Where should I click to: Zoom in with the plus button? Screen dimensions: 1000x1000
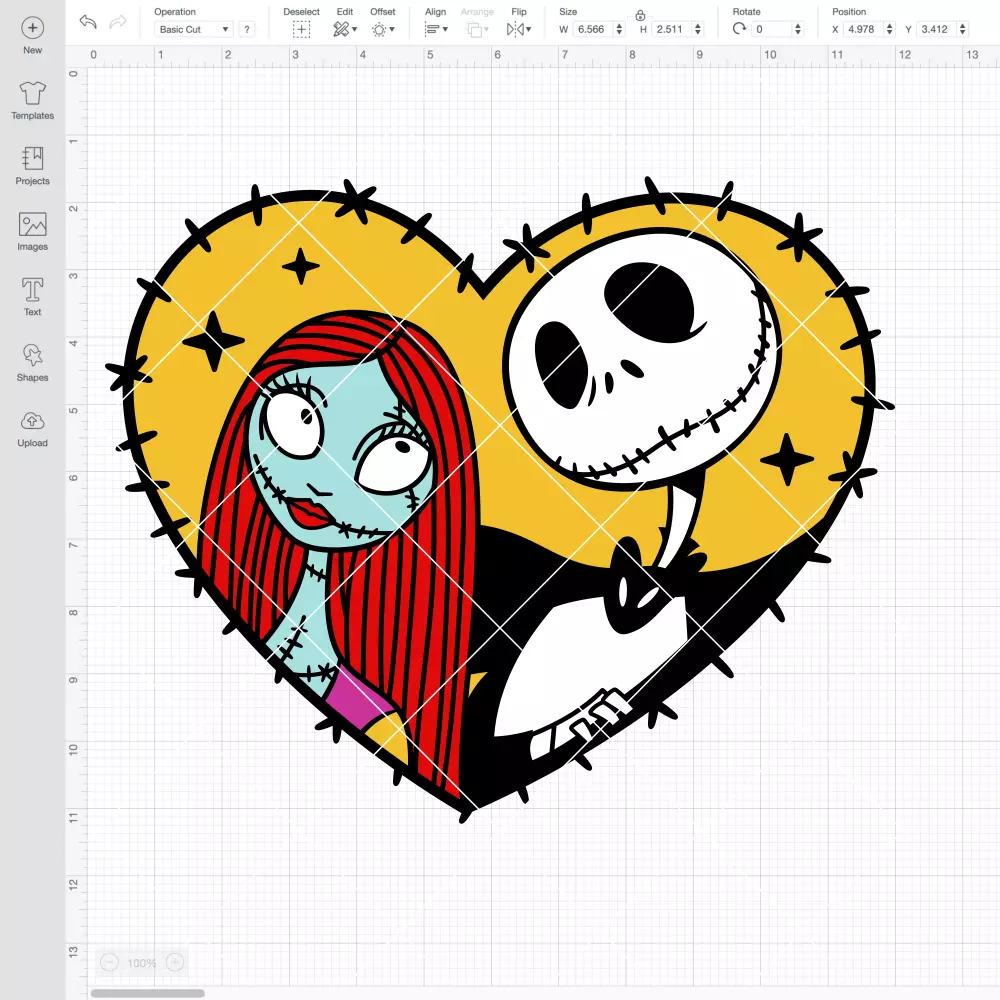point(175,962)
